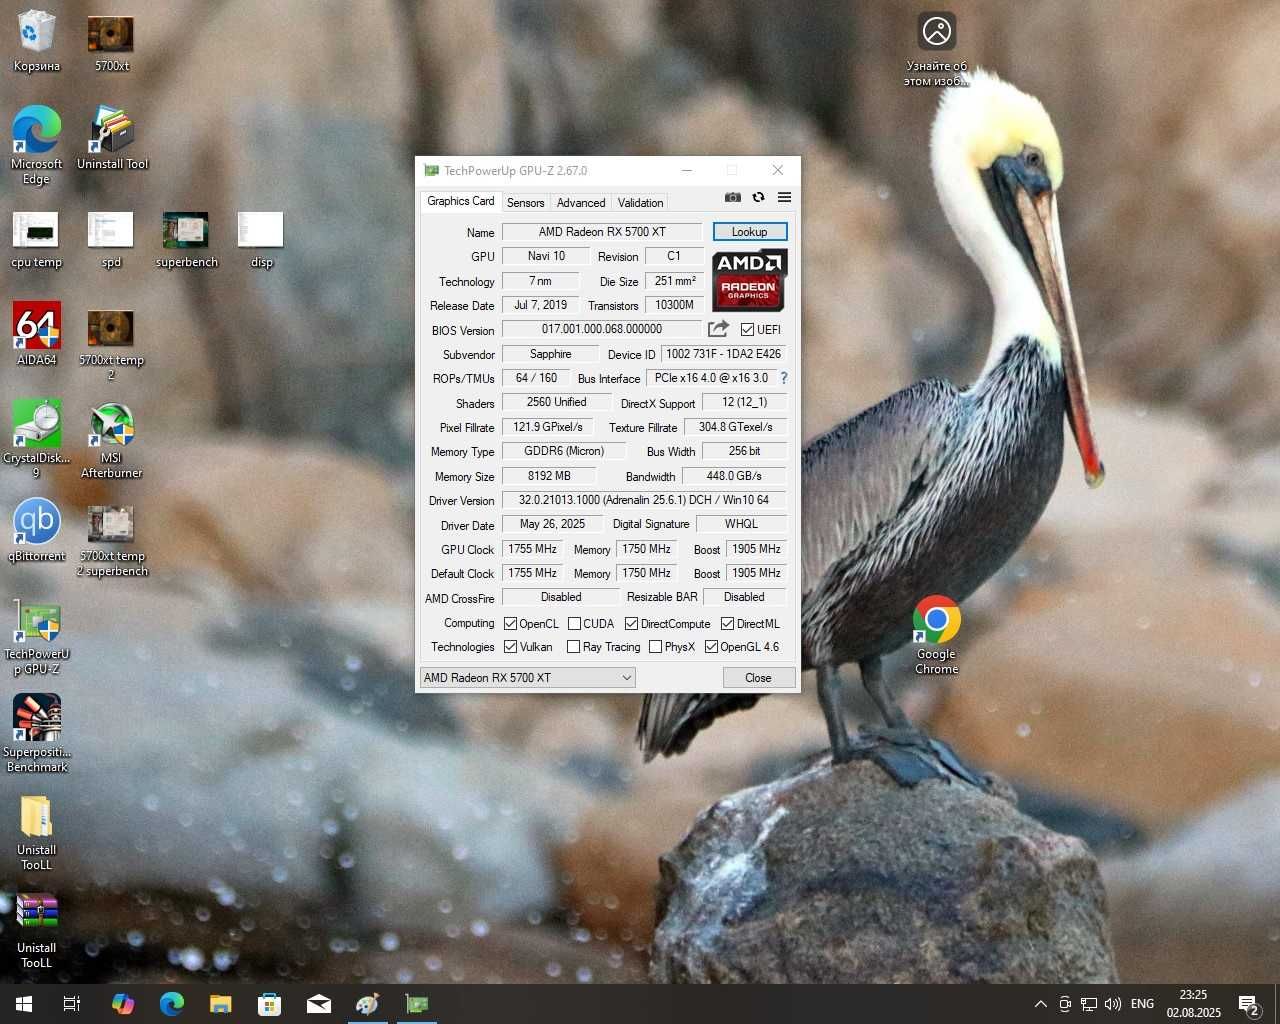Click the Spotlight image info desktop icon
This screenshot has width=1280, height=1024.
[937, 50]
